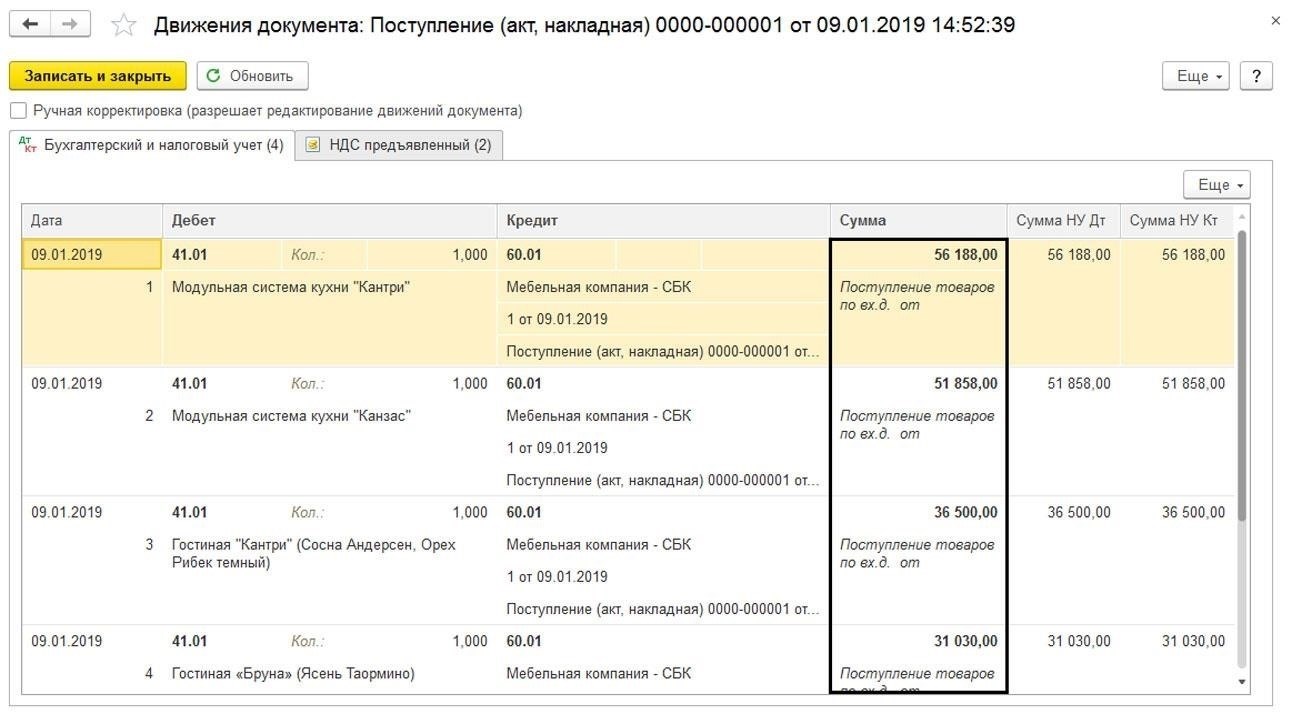Viewport: 1292px width, 714px height.
Task: Open help with the question mark button
Action: tap(1256, 76)
